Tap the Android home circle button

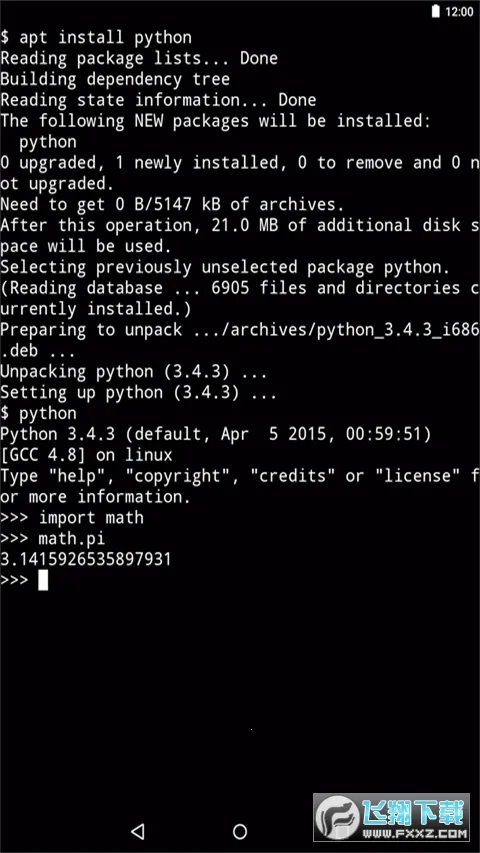point(240,831)
